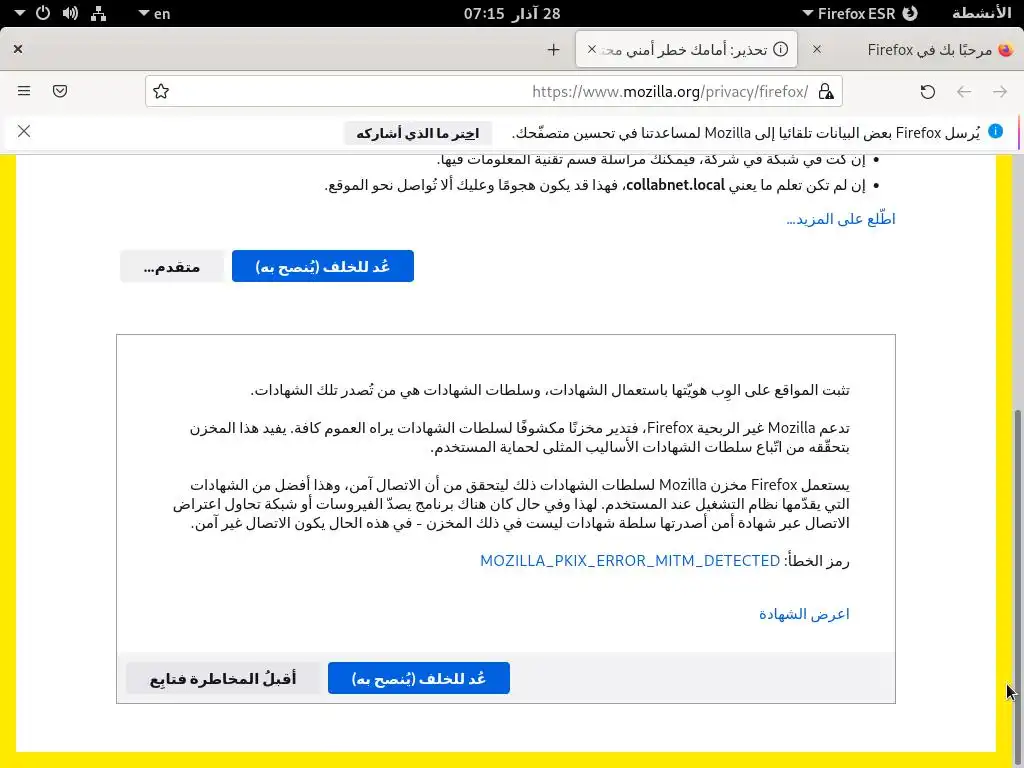Click أقبلُ المخاطرة فتابِع accept risk button
This screenshot has width=1024, height=768.
(223, 679)
